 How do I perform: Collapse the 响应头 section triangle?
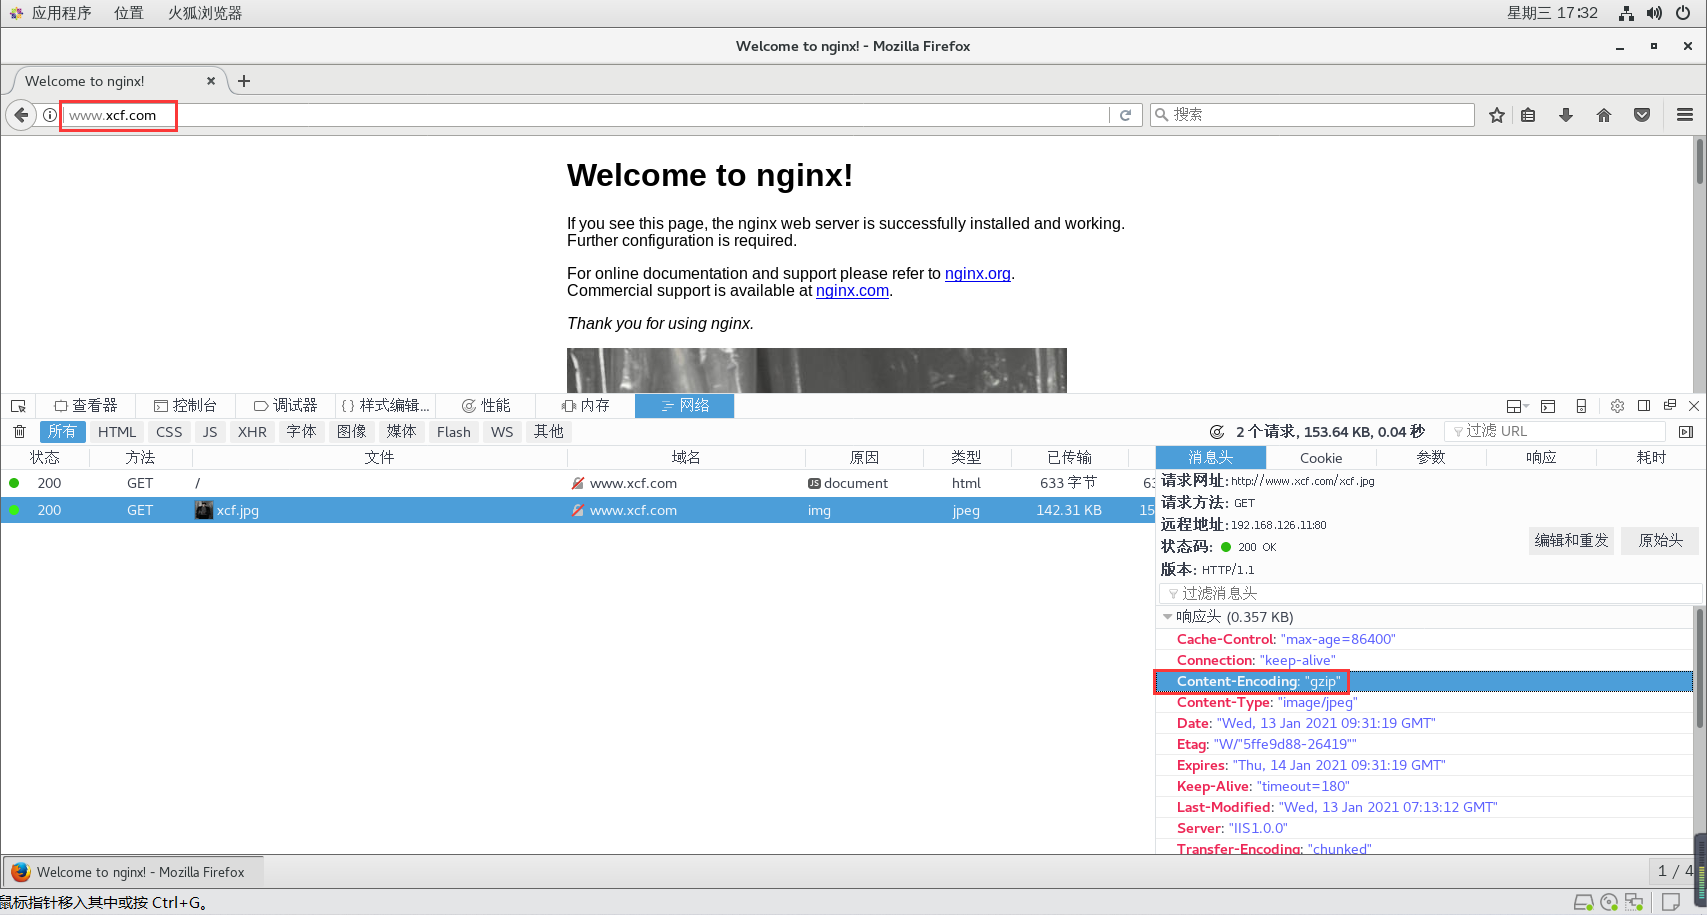[x=1167, y=617]
